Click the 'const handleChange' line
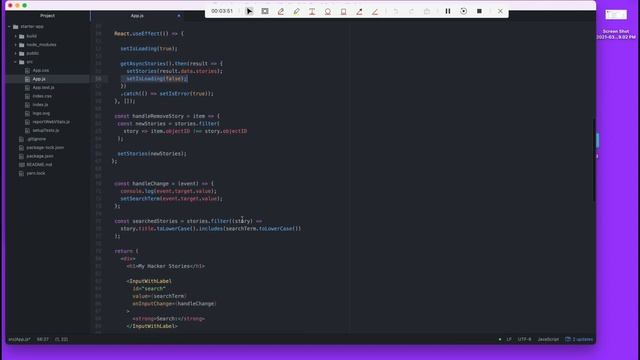Screen dimensions: 640x360 coord(164,184)
